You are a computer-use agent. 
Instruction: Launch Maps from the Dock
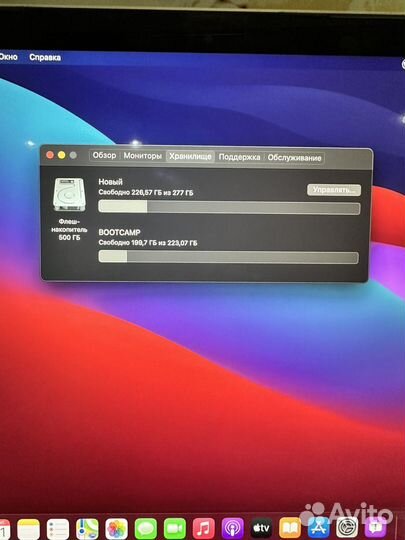pos(87,529)
